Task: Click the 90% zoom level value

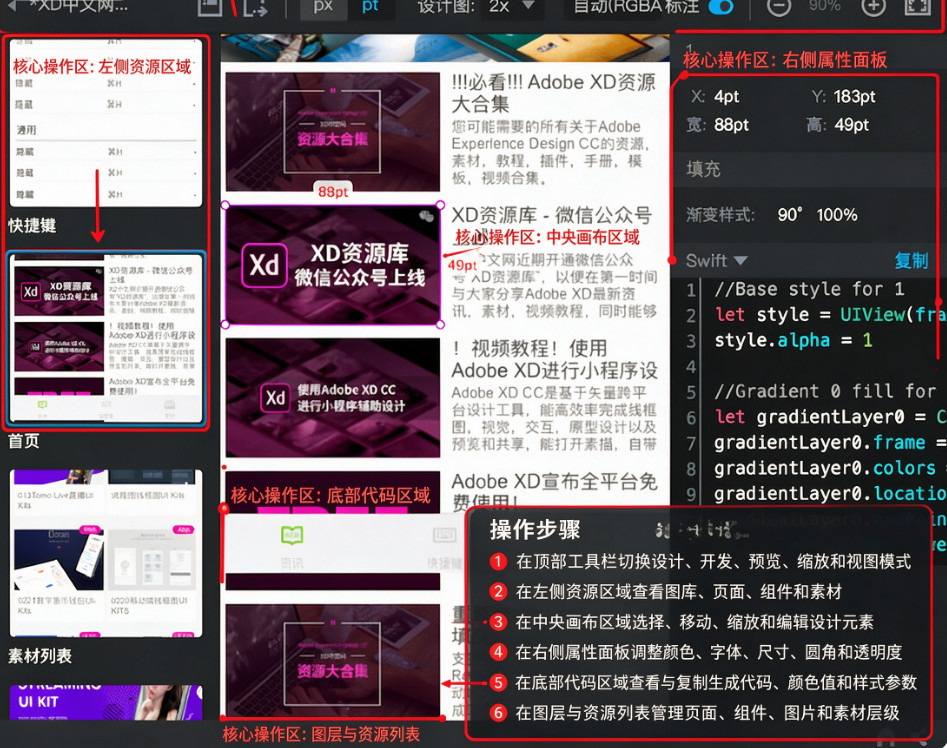Action: point(824,6)
